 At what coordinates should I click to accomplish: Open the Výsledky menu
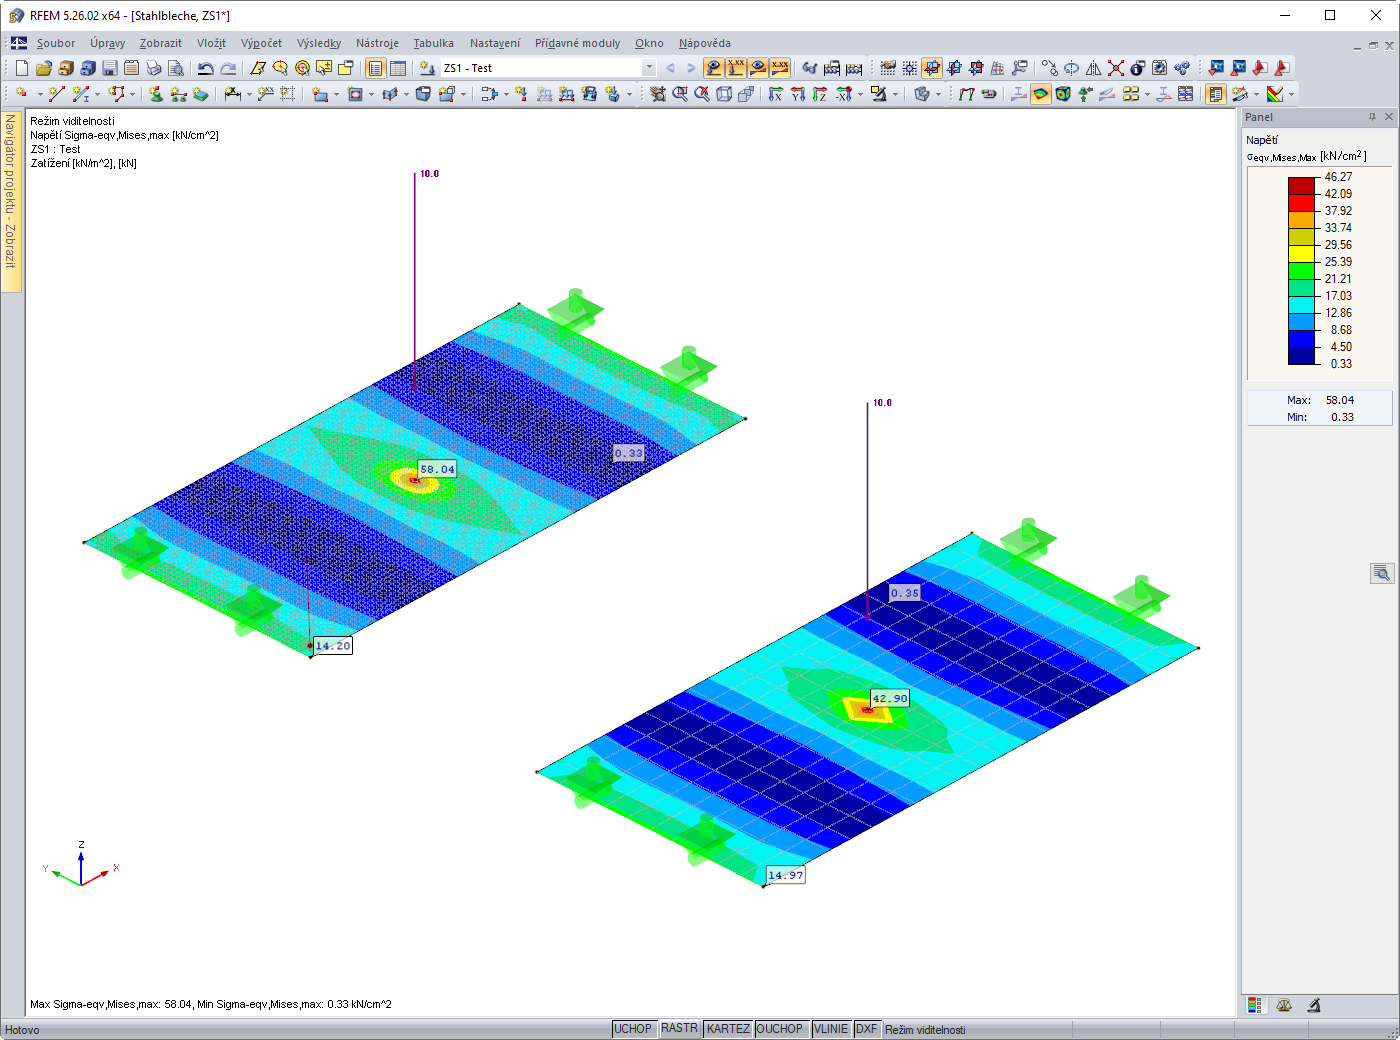coord(319,43)
